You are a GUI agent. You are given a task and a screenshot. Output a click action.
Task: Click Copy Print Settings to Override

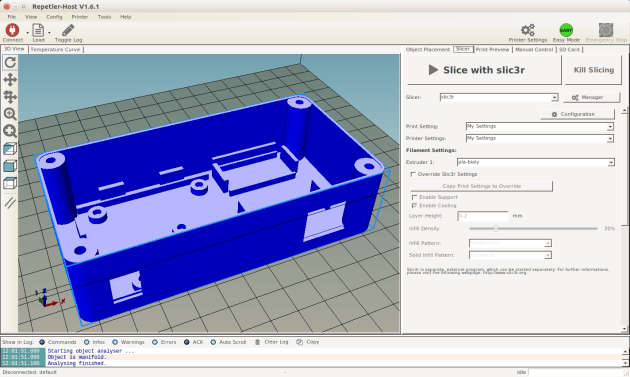(x=481, y=186)
